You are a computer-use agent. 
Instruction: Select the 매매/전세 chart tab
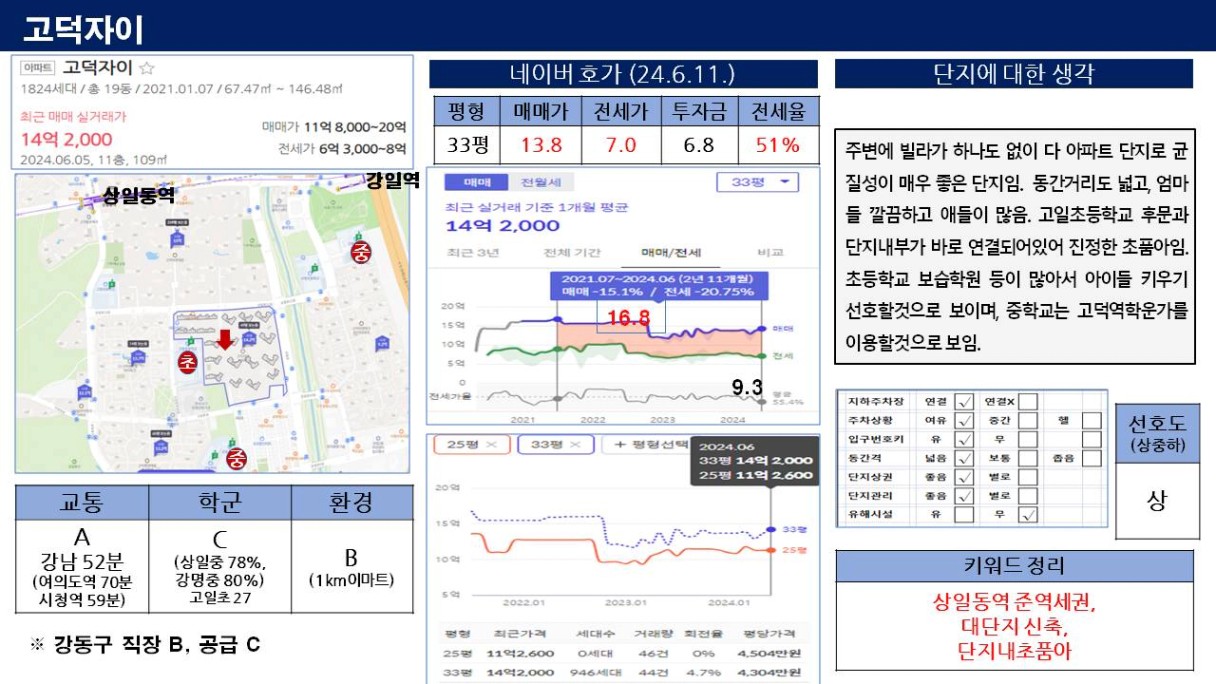(x=670, y=252)
